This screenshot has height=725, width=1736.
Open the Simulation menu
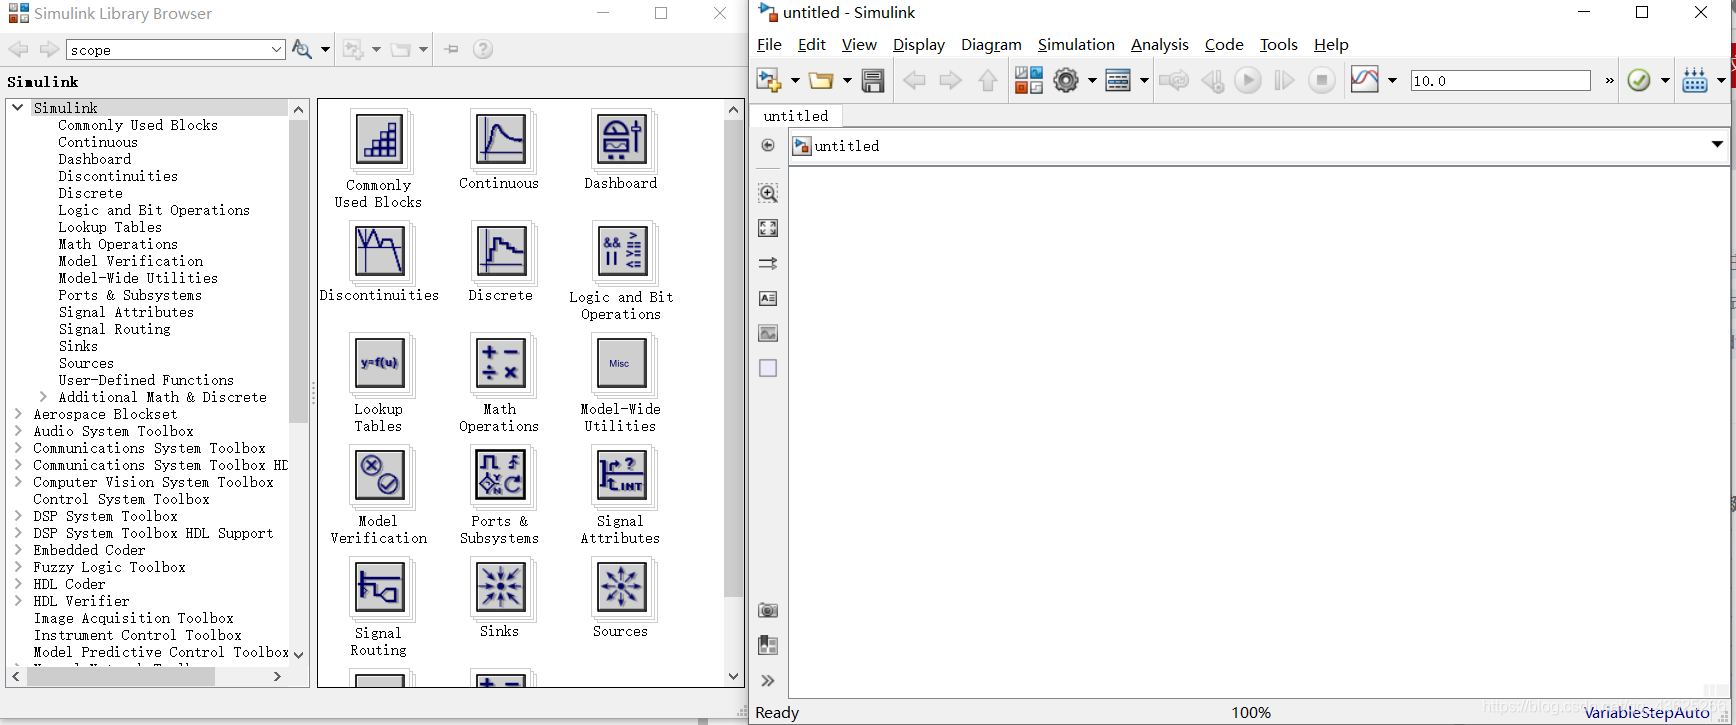1076,45
